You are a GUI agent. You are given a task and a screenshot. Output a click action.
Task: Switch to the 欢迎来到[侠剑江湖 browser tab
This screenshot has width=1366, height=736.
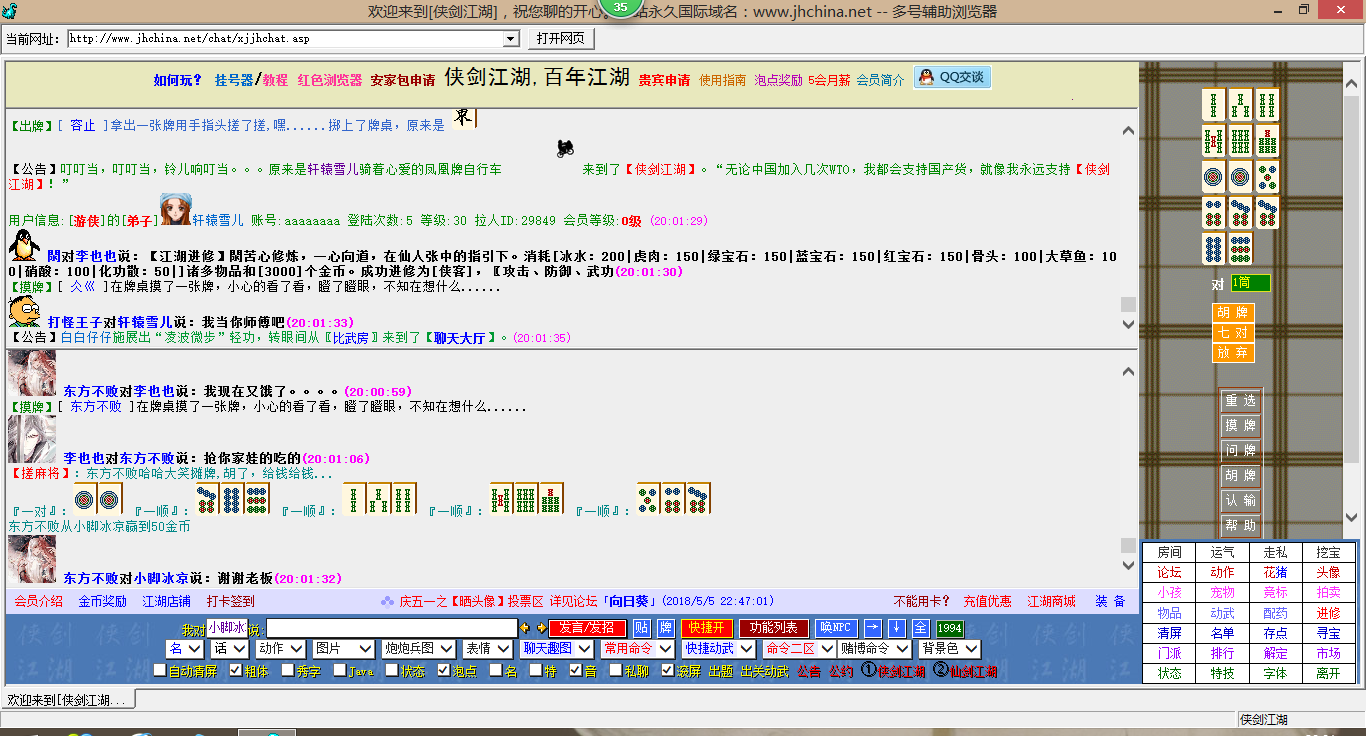67,699
